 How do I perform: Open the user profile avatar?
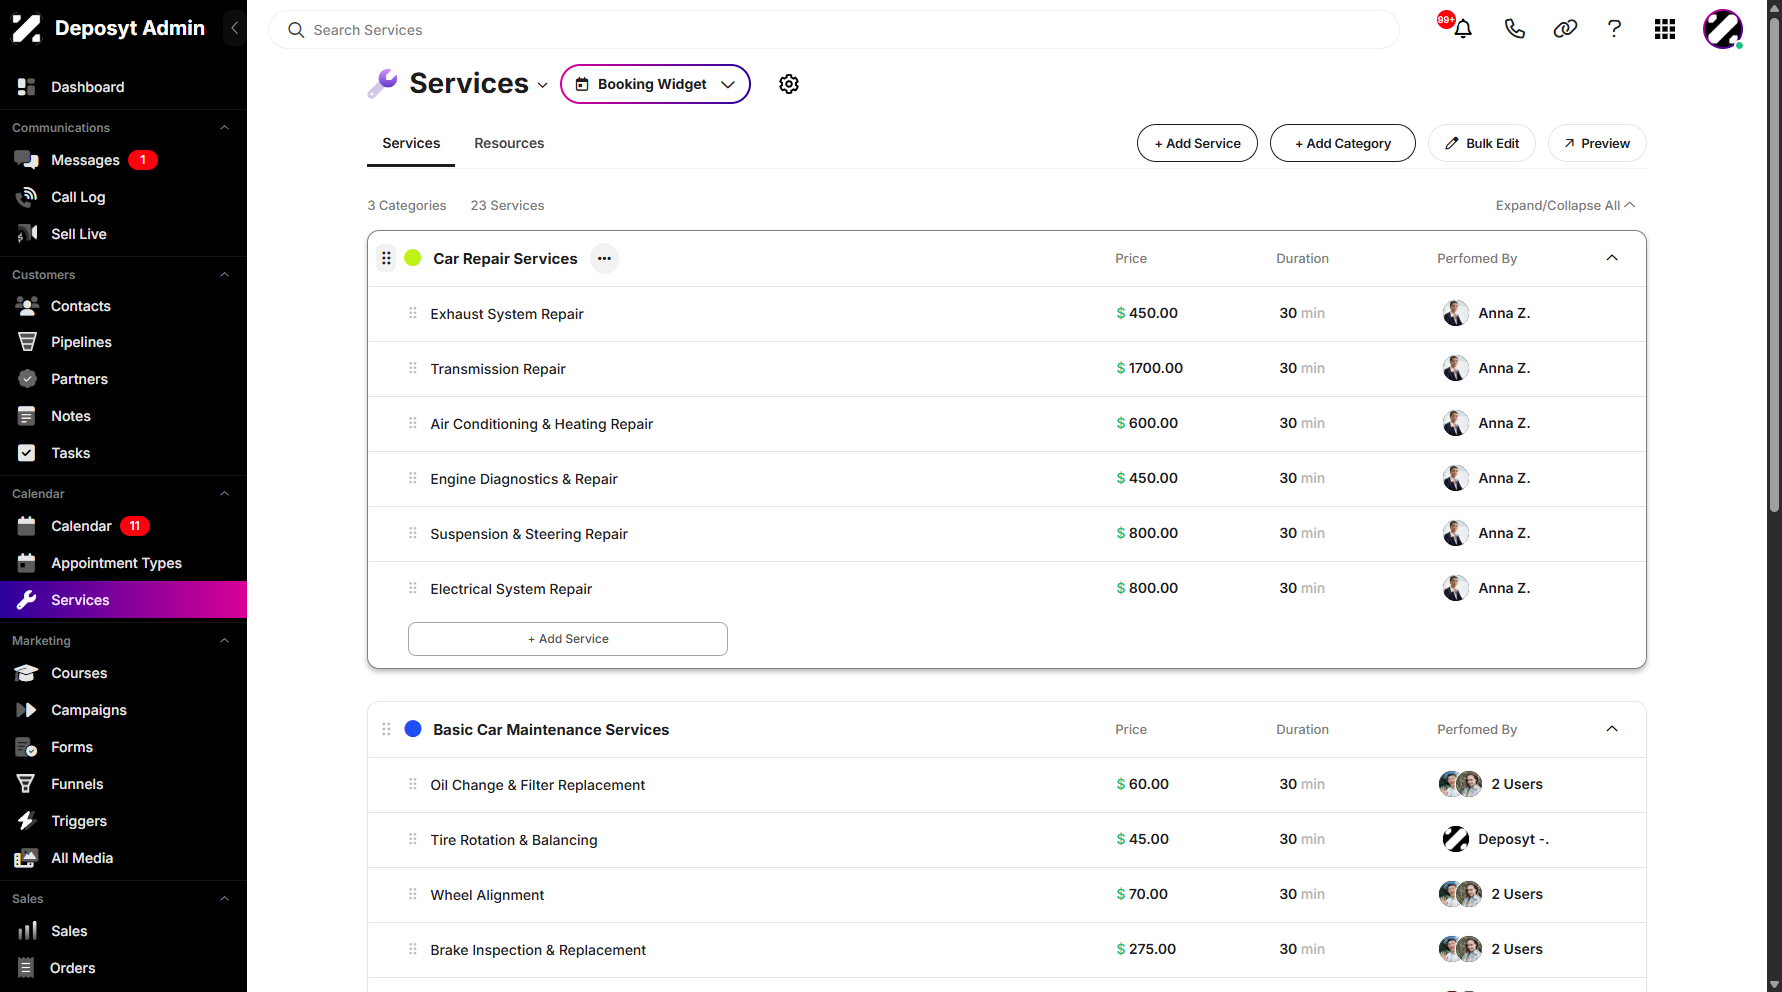(1723, 29)
